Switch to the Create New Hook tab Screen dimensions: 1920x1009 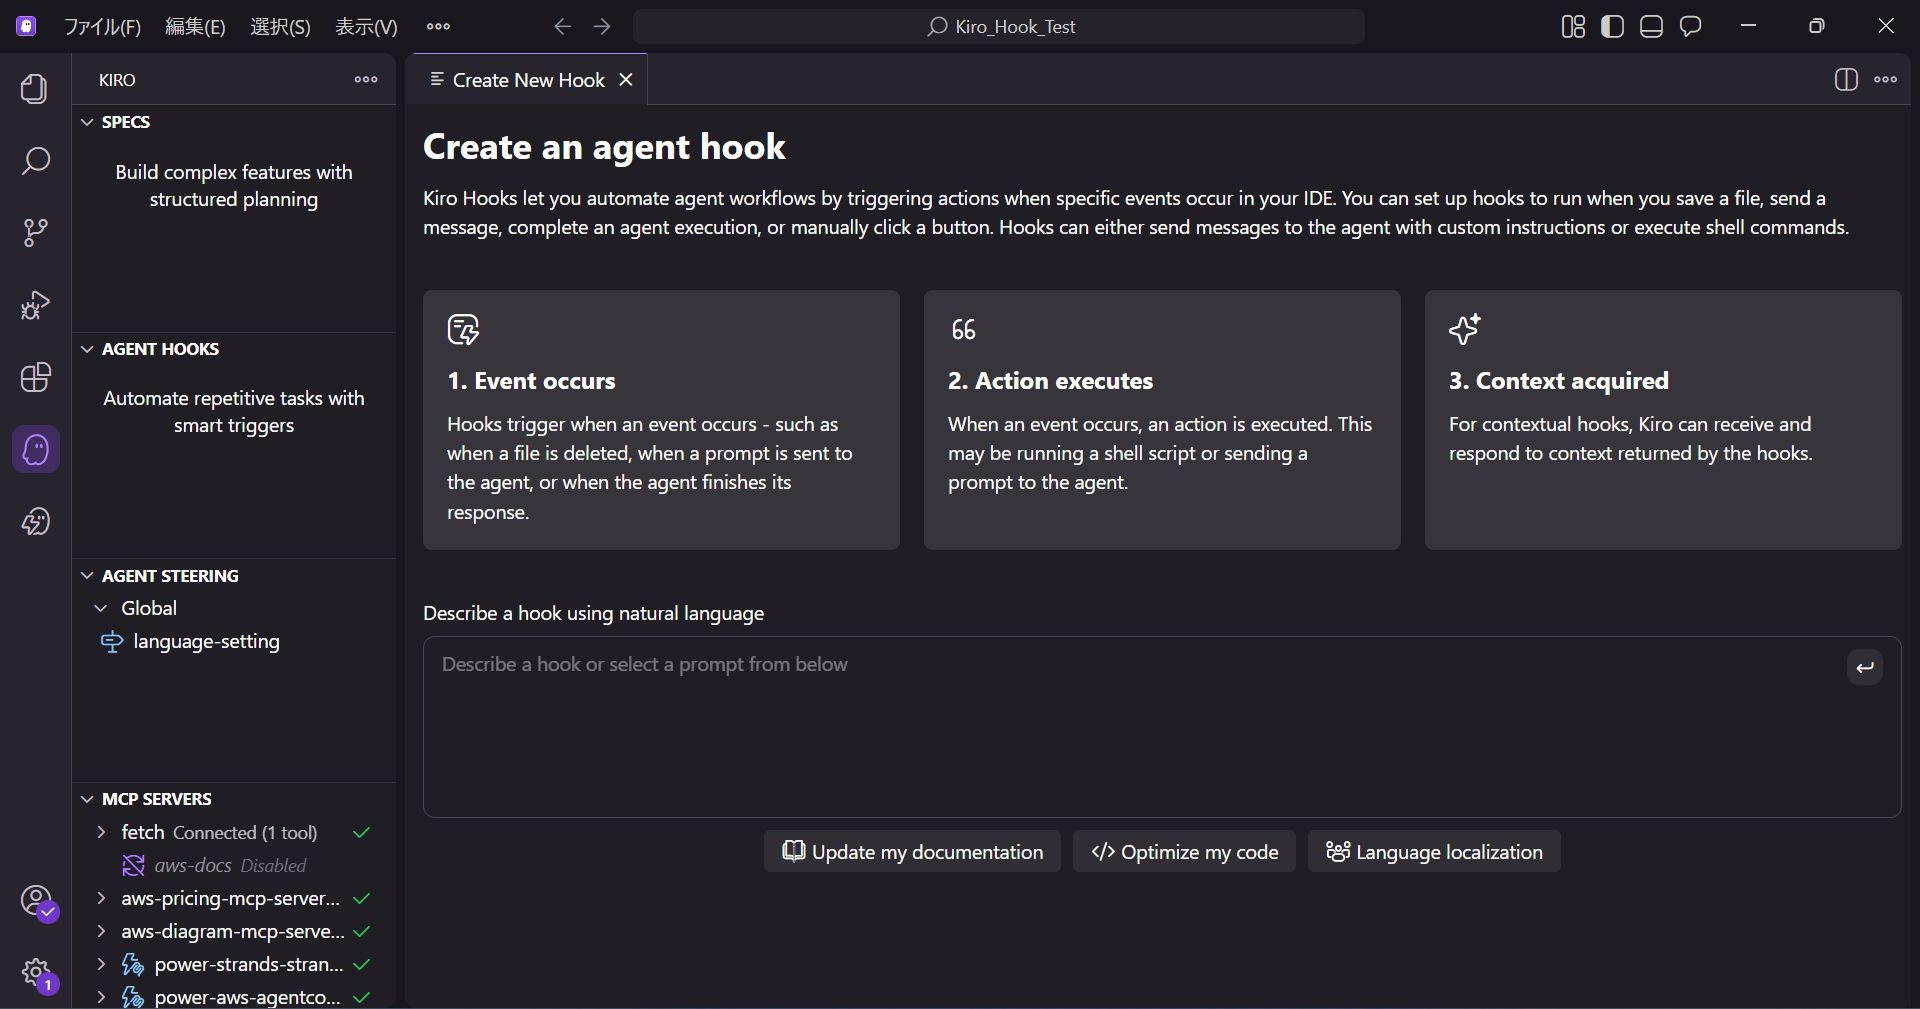(x=529, y=80)
